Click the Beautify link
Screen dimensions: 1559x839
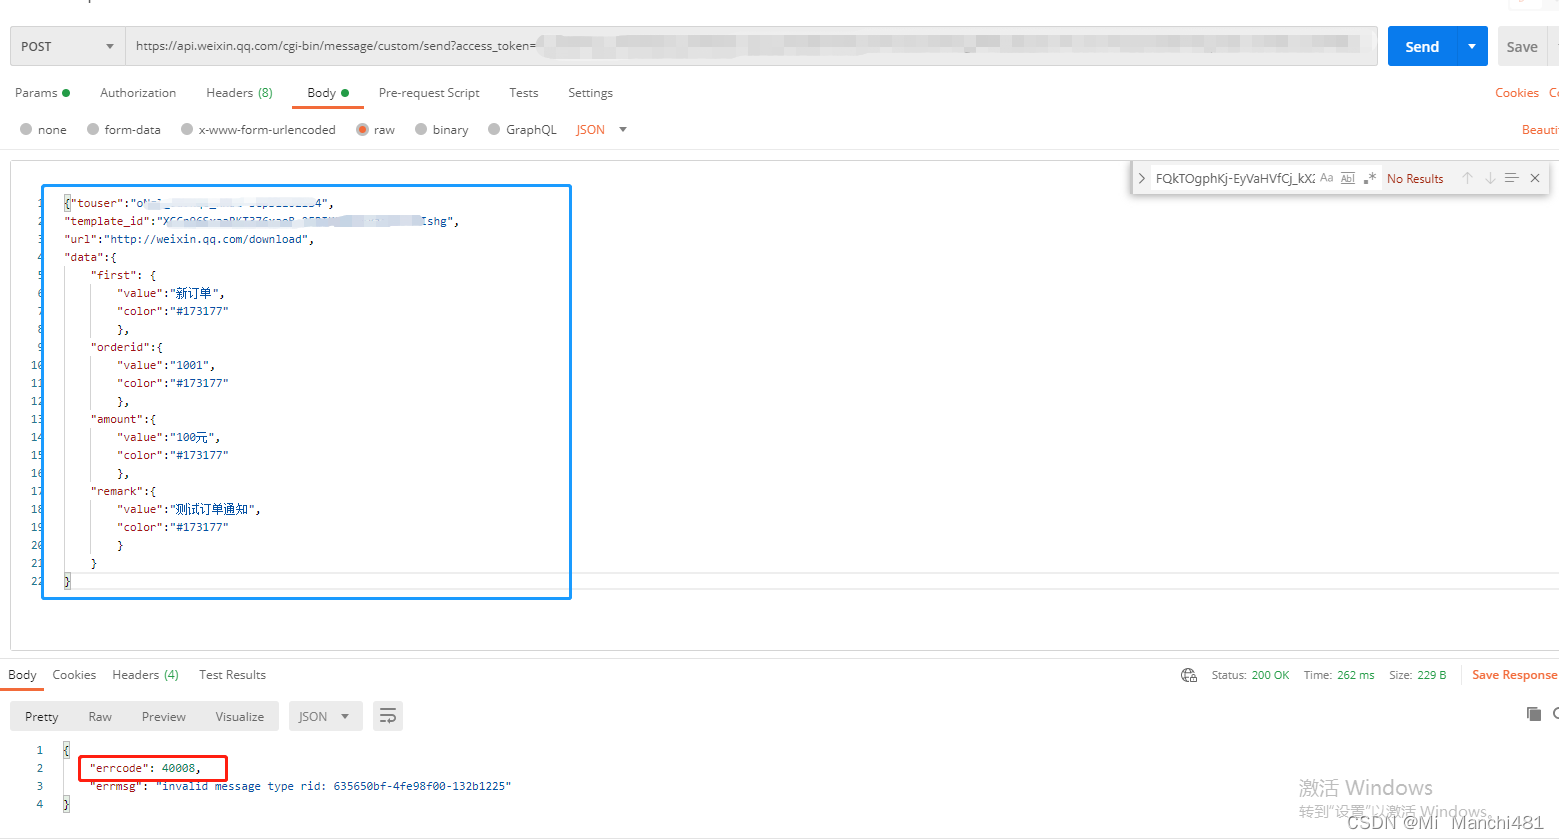[1540, 129]
